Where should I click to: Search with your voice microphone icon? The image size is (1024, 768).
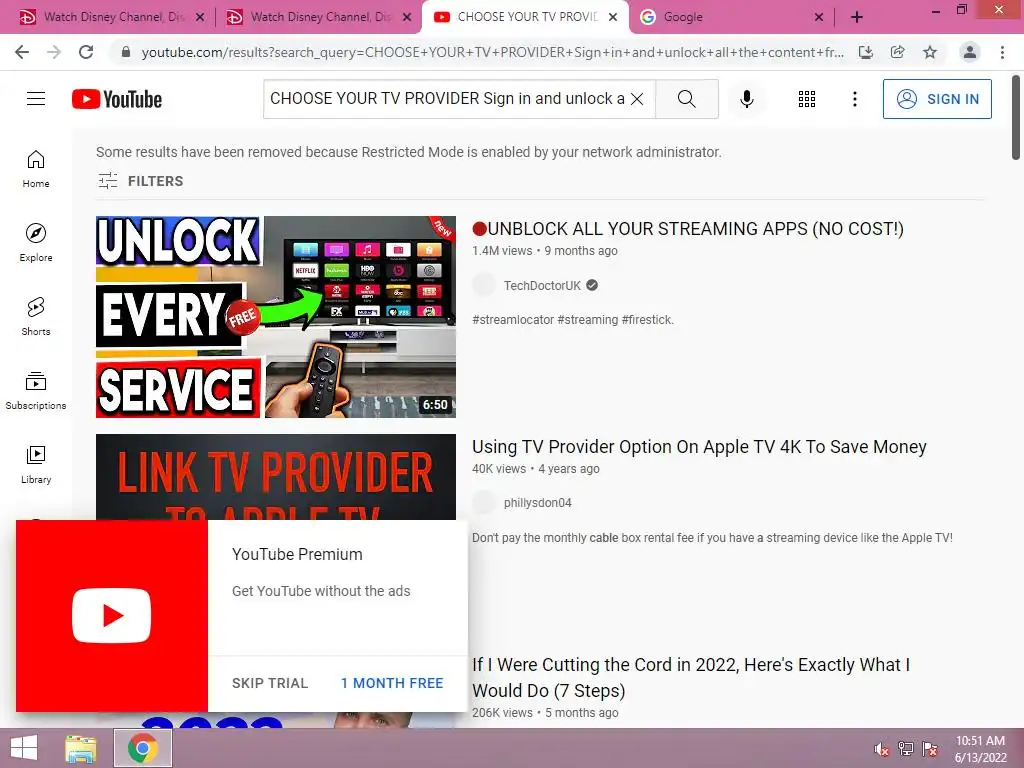tap(746, 99)
